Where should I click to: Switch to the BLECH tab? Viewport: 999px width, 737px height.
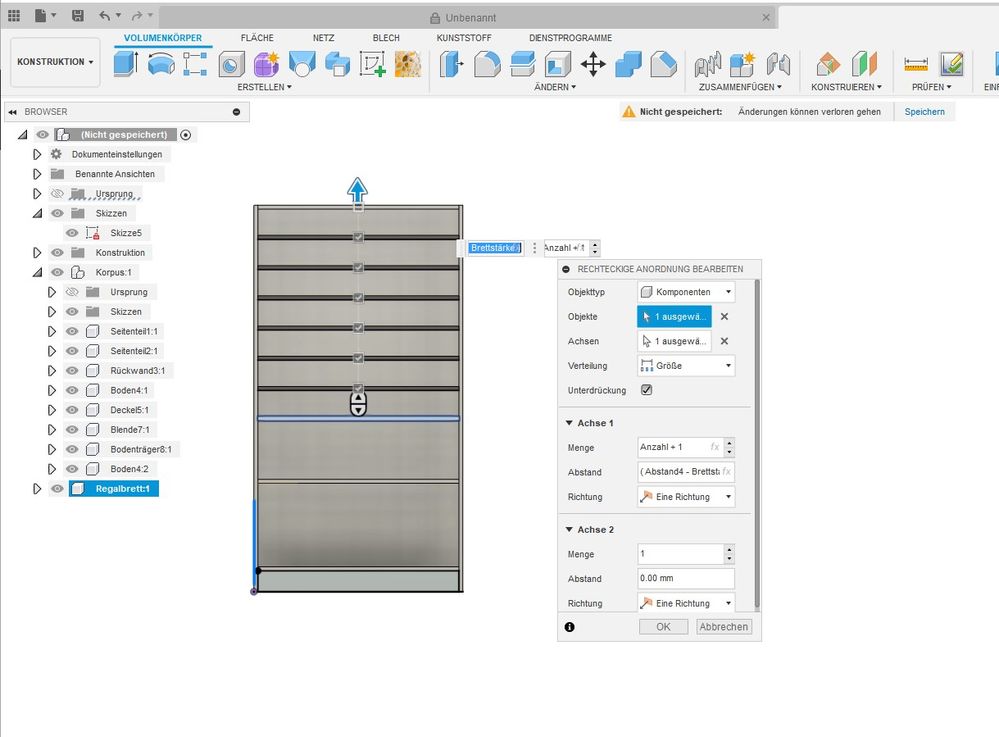tap(386, 38)
